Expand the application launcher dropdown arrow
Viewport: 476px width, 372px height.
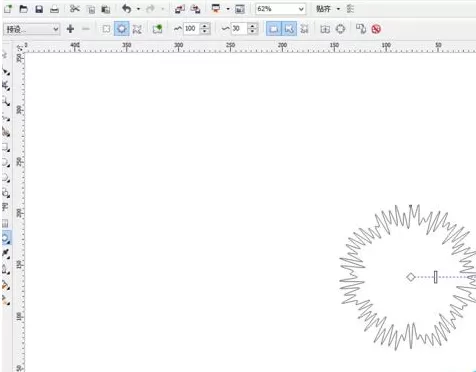coord(228,9)
